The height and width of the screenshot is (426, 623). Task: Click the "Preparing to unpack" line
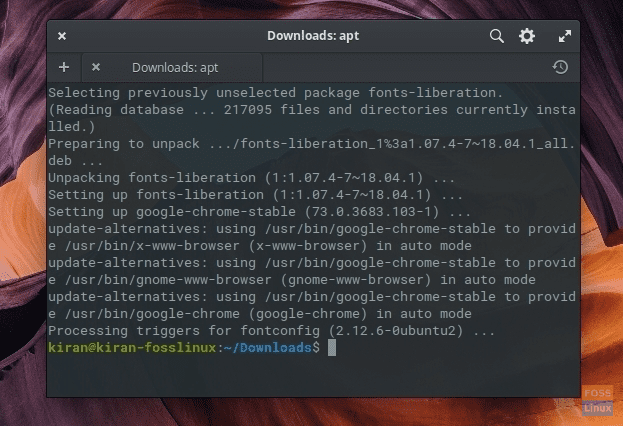(x=312, y=144)
